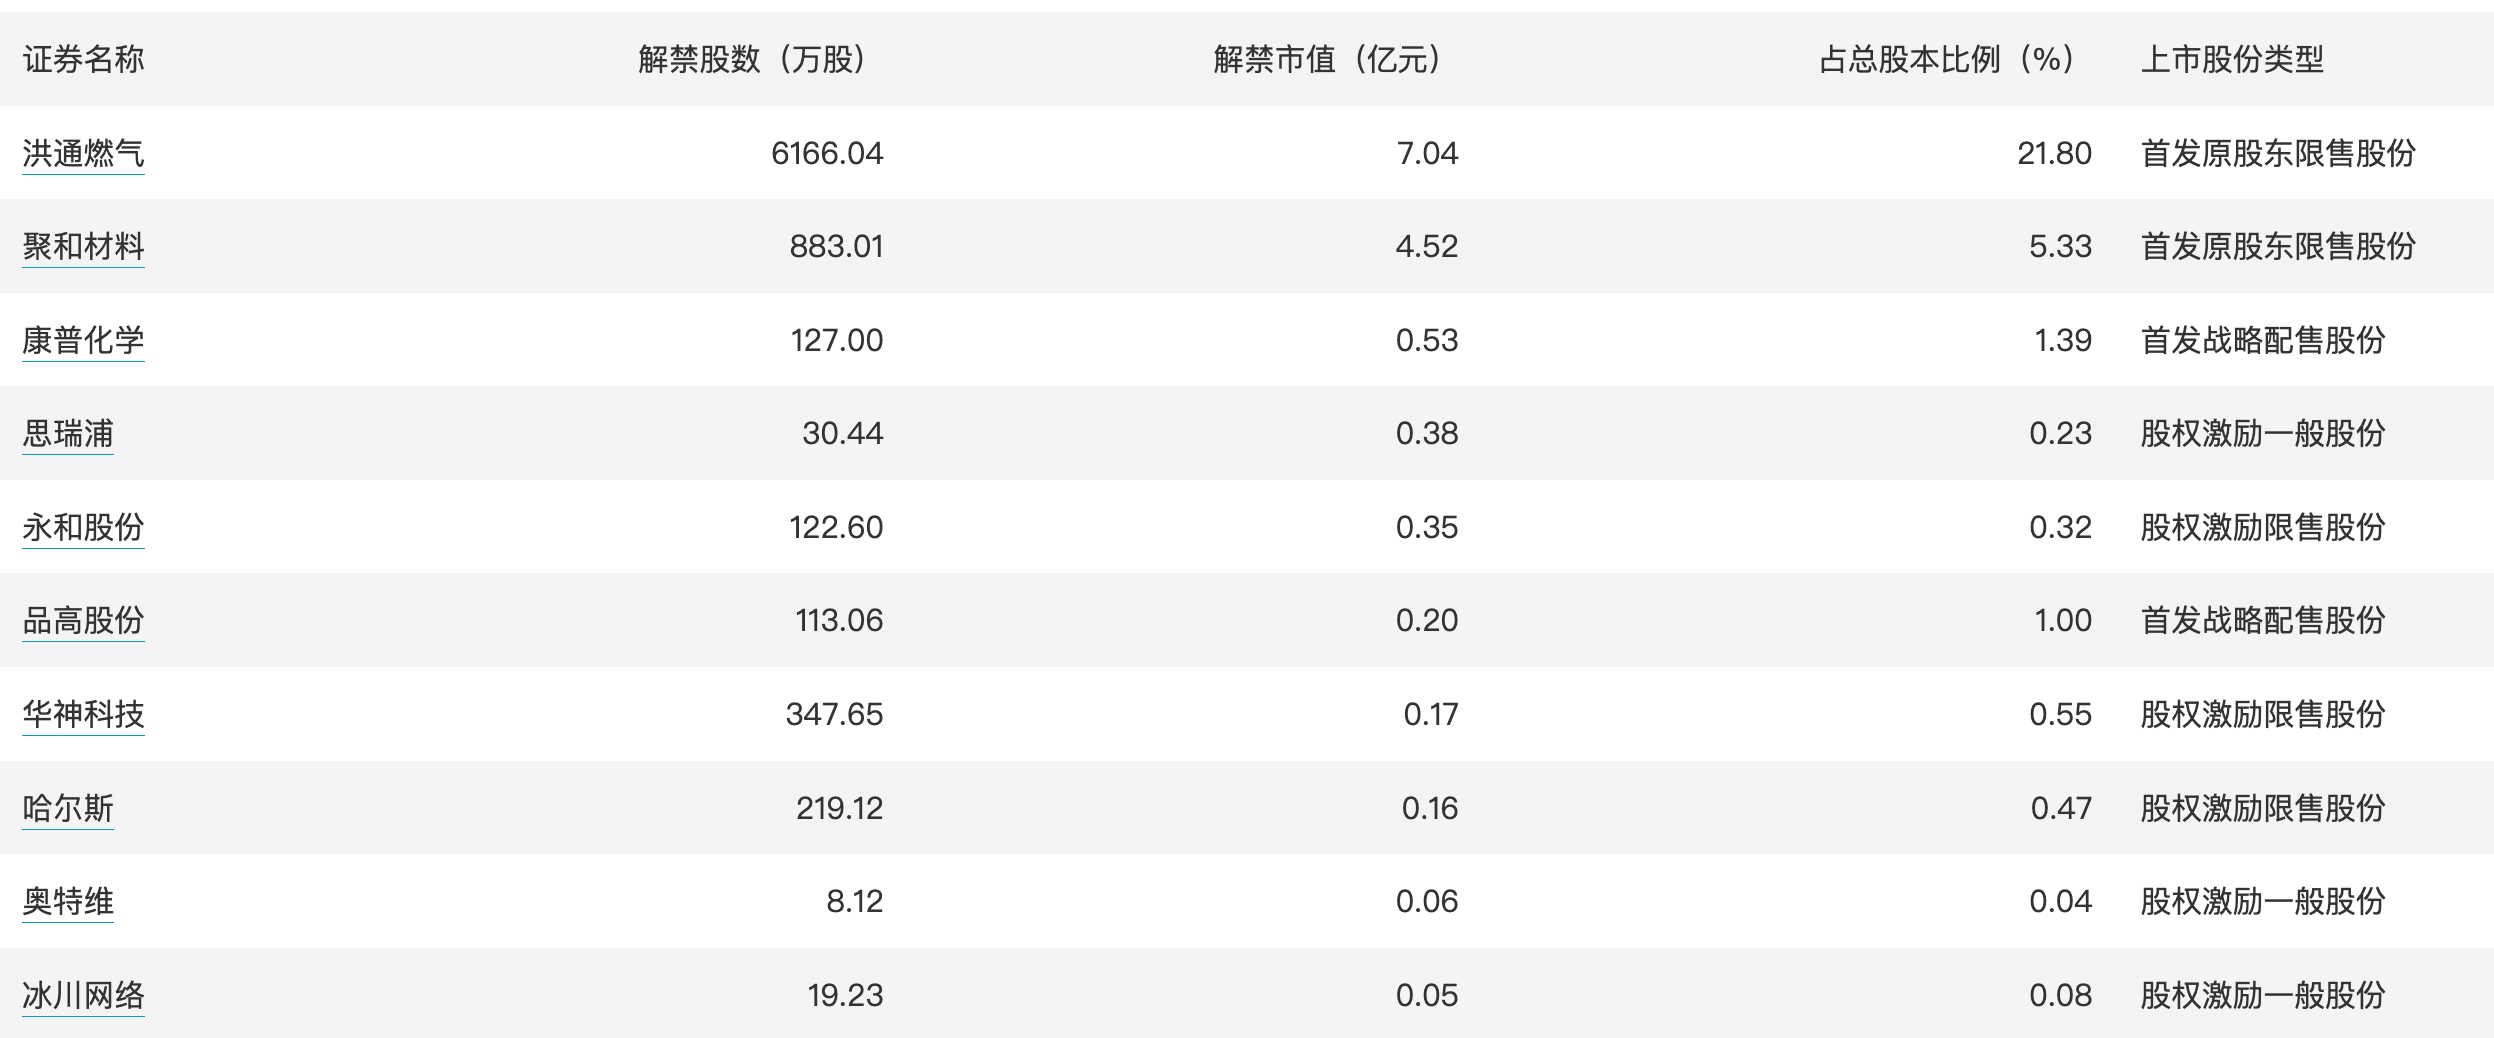The image size is (2494, 1038).
Task: Open the 冰川网络 stock link
Action: pos(83,995)
